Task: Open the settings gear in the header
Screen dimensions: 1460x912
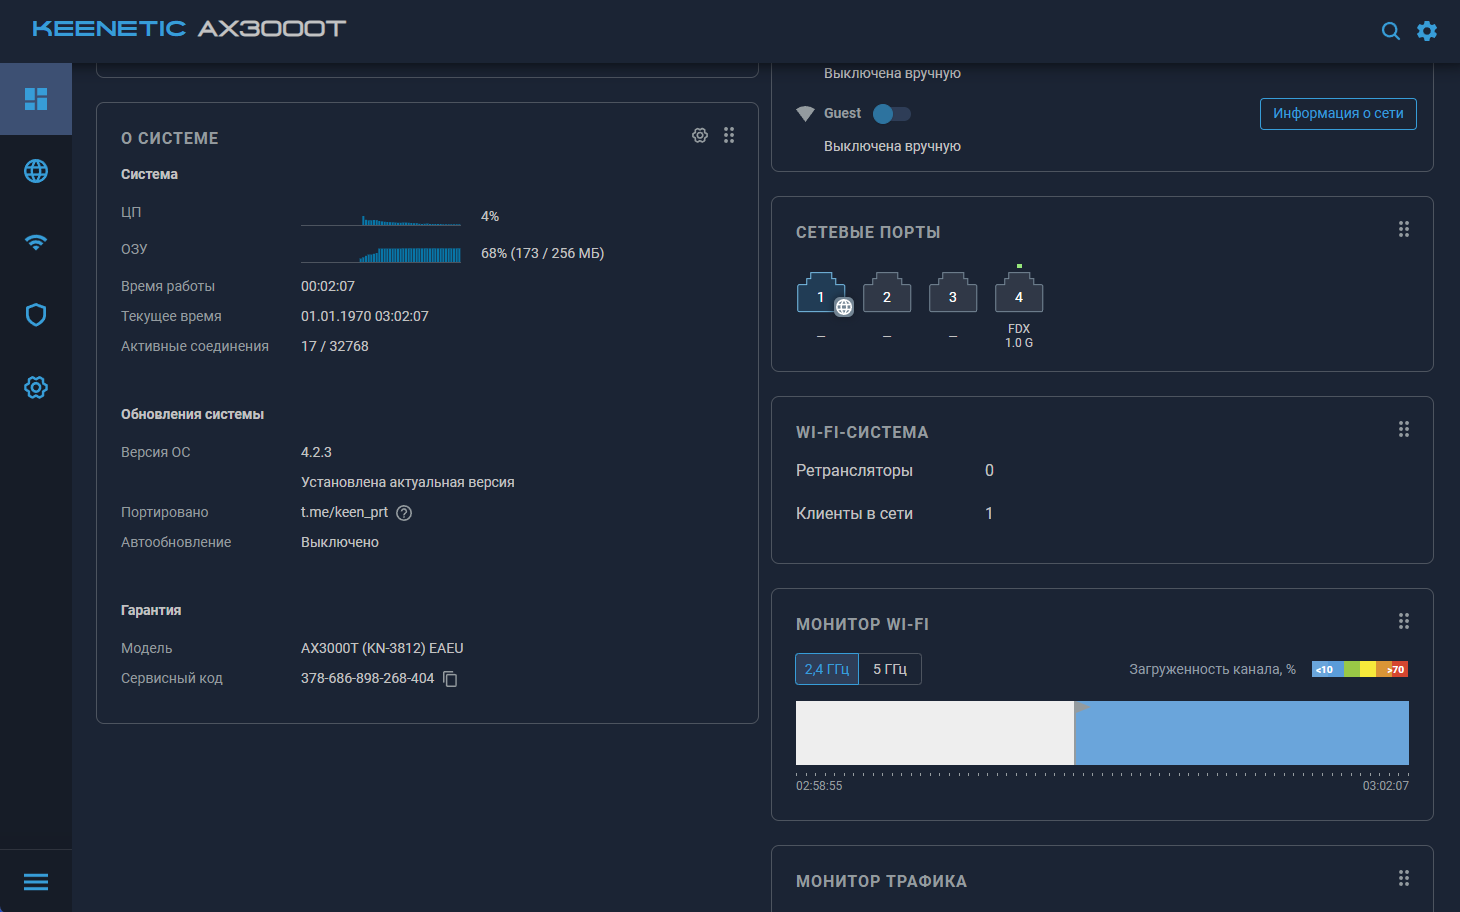Action: tap(1427, 31)
